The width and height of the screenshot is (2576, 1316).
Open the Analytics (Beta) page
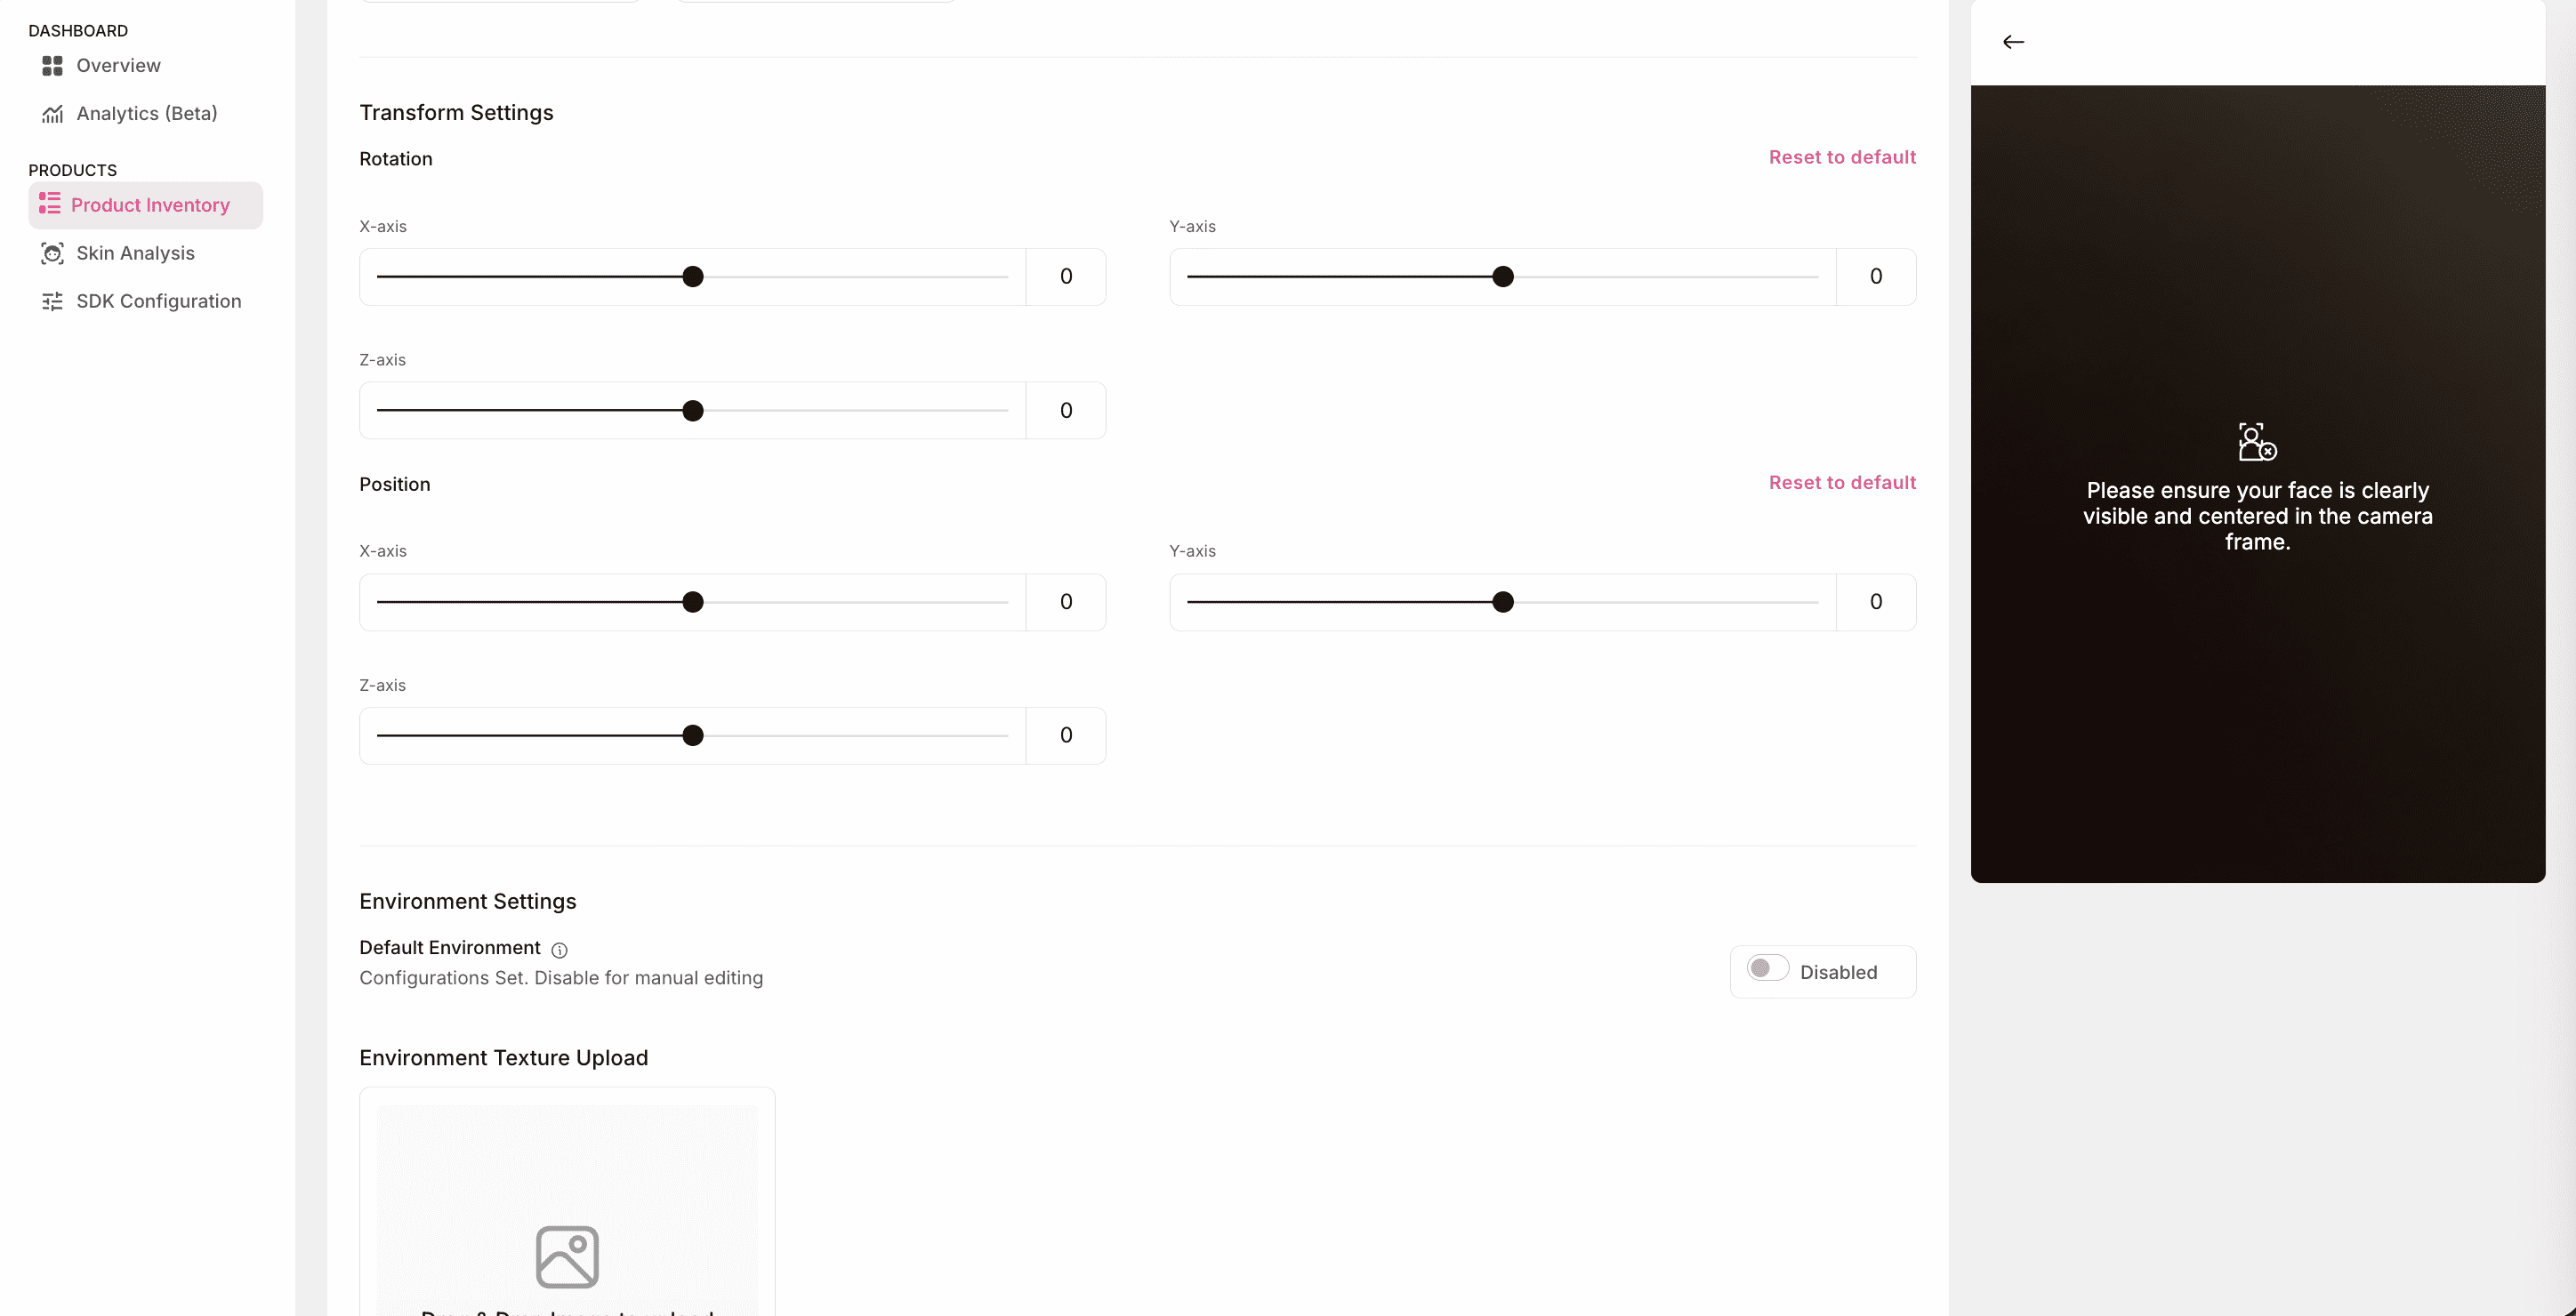click(x=147, y=114)
